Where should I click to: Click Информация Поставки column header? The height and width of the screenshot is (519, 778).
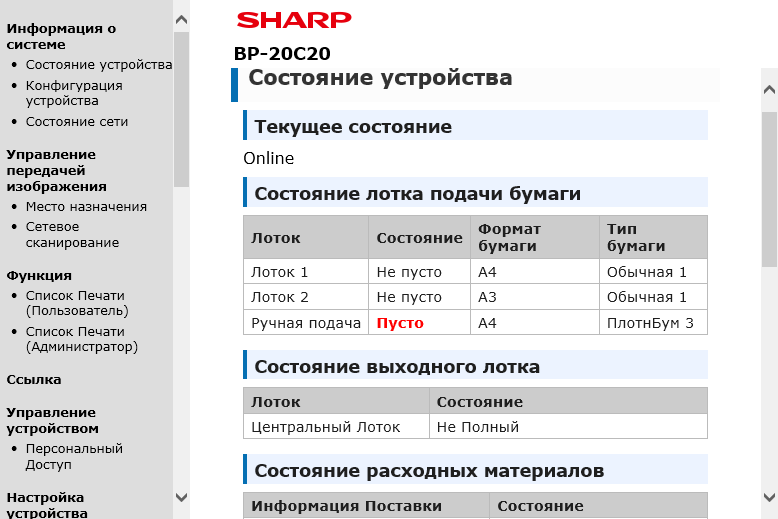[366, 506]
